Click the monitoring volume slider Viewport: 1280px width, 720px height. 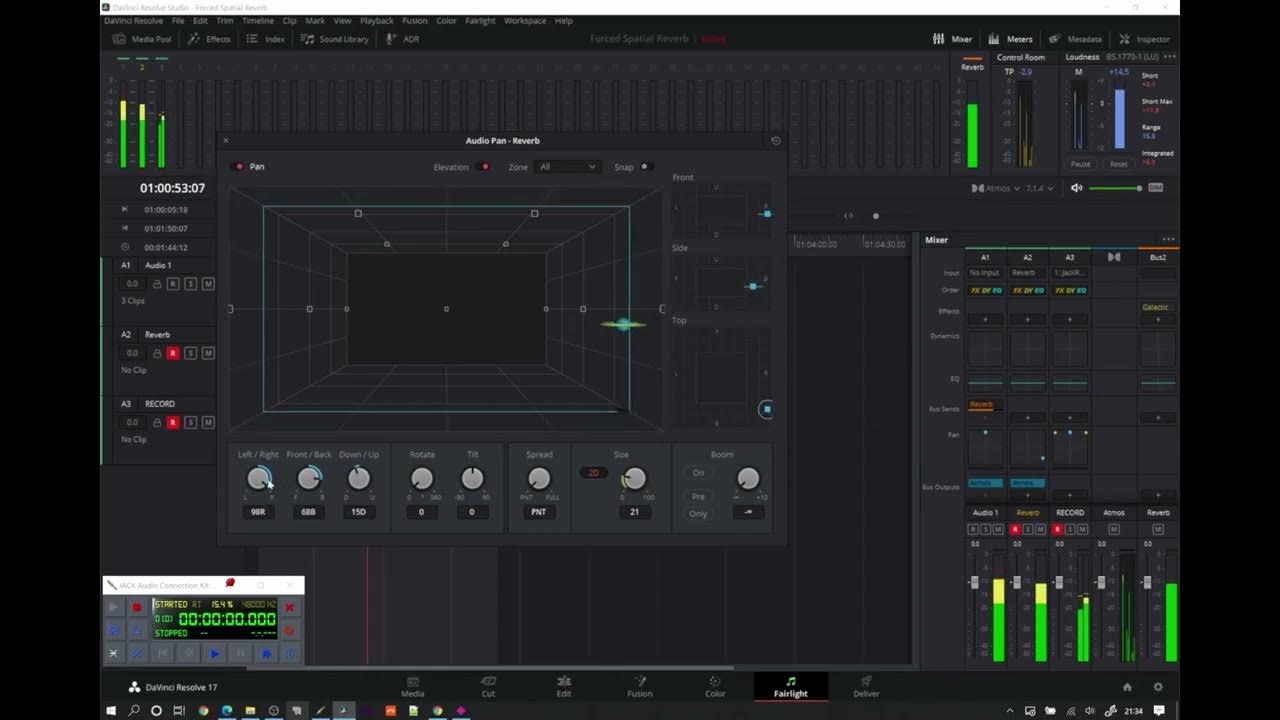[x=1115, y=188]
